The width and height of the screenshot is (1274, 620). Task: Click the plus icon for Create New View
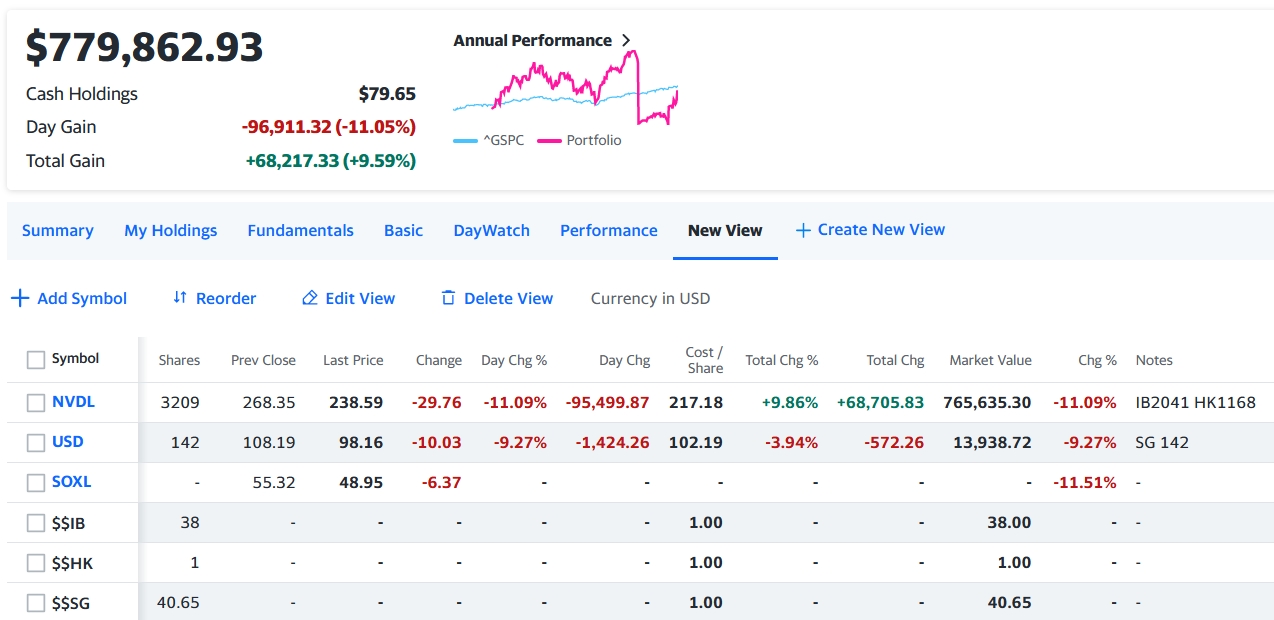(802, 230)
